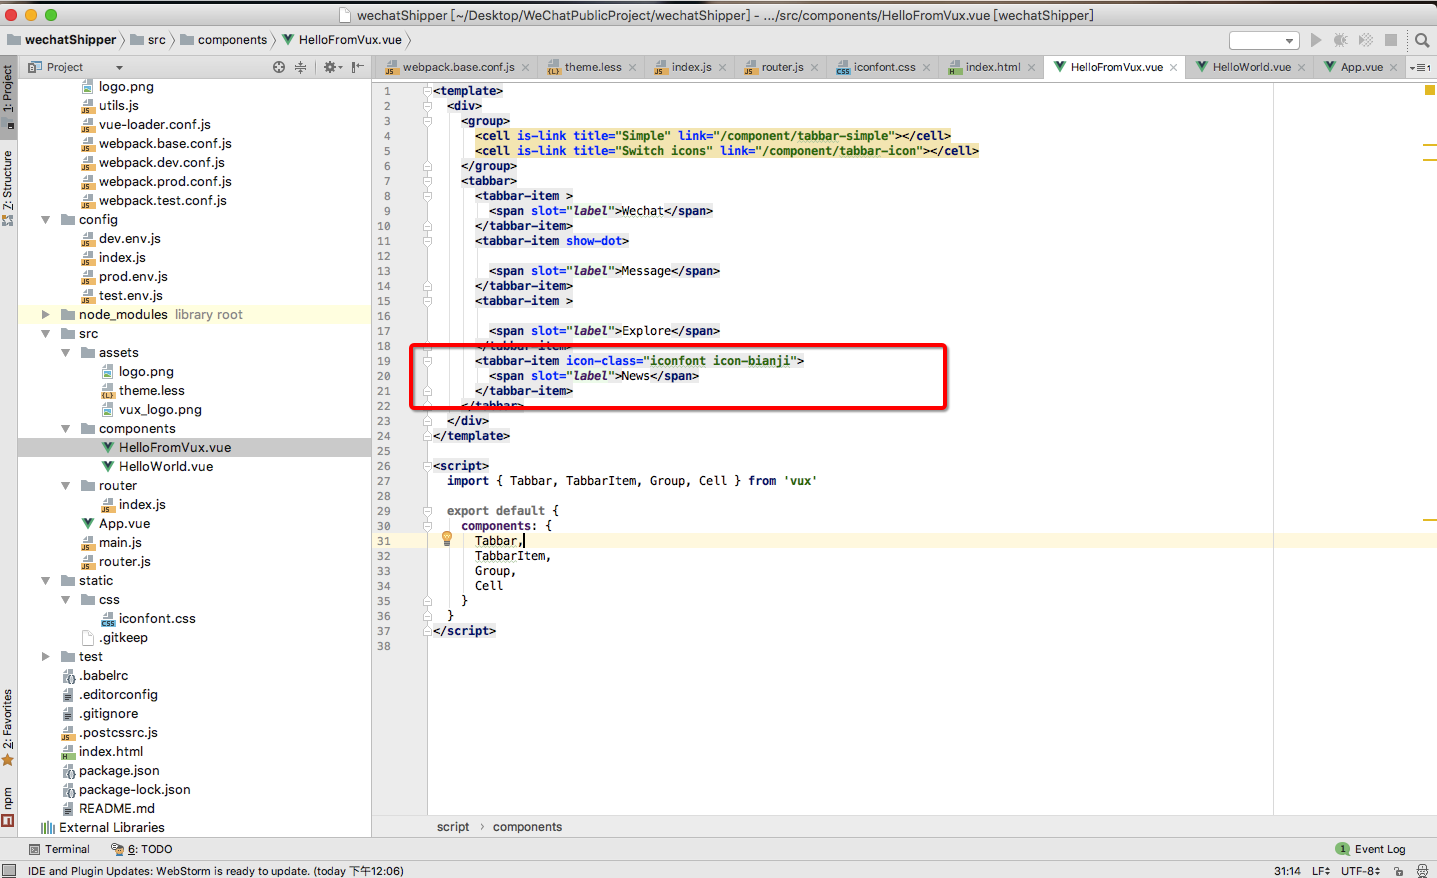Click the components breadcrumb below the editor

(x=527, y=827)
